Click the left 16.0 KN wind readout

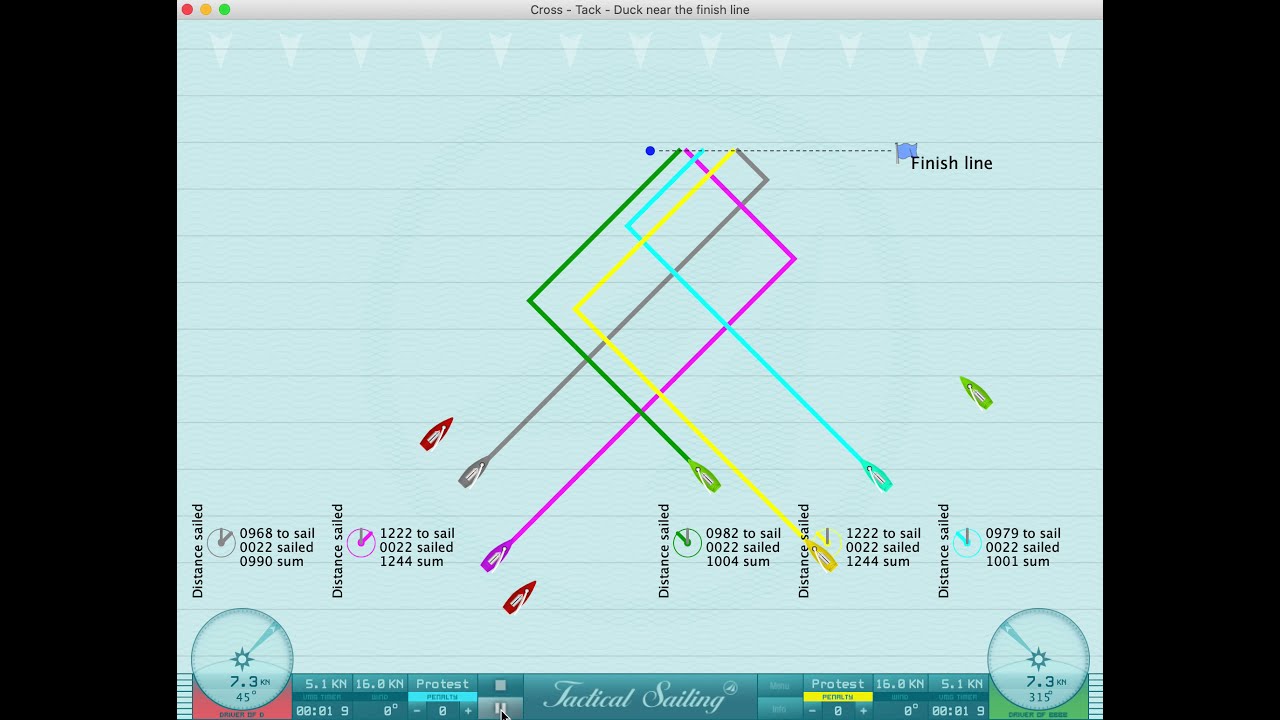(380, 684)
